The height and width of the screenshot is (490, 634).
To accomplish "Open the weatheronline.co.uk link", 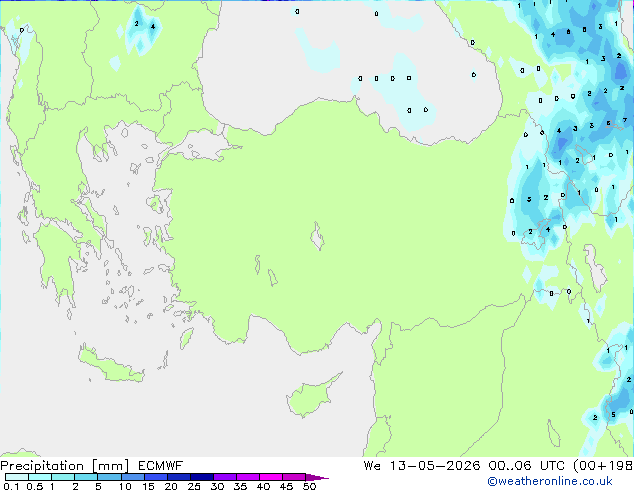I will click(550, 481).
